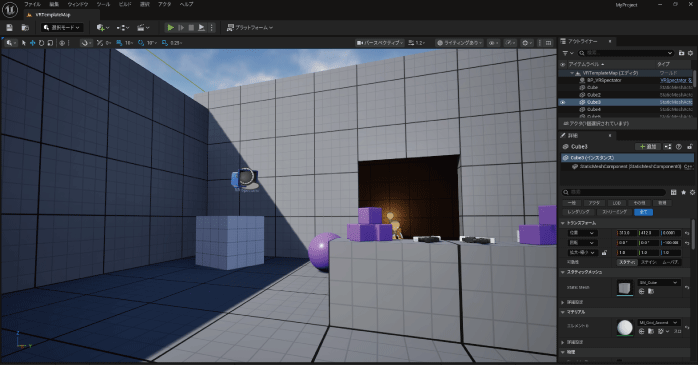Viewport: 698px width, 365px height.
Task: Select the レンダリング rendering filter button
Action: (x=578, y=212)
